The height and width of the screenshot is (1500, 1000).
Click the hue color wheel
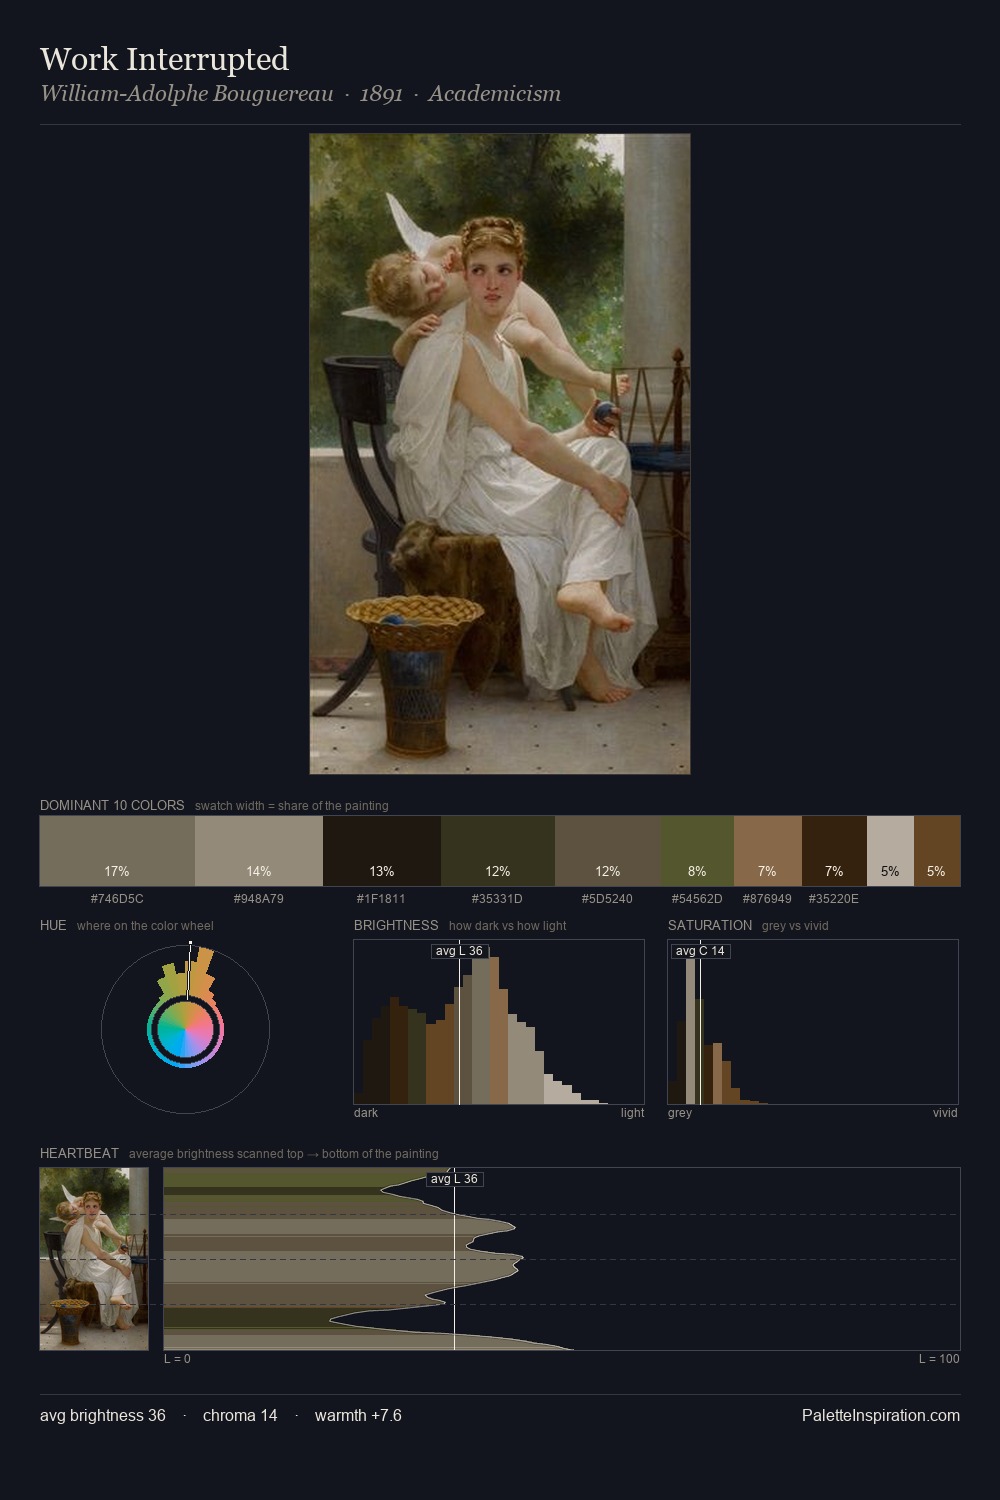coord(185,1029)
